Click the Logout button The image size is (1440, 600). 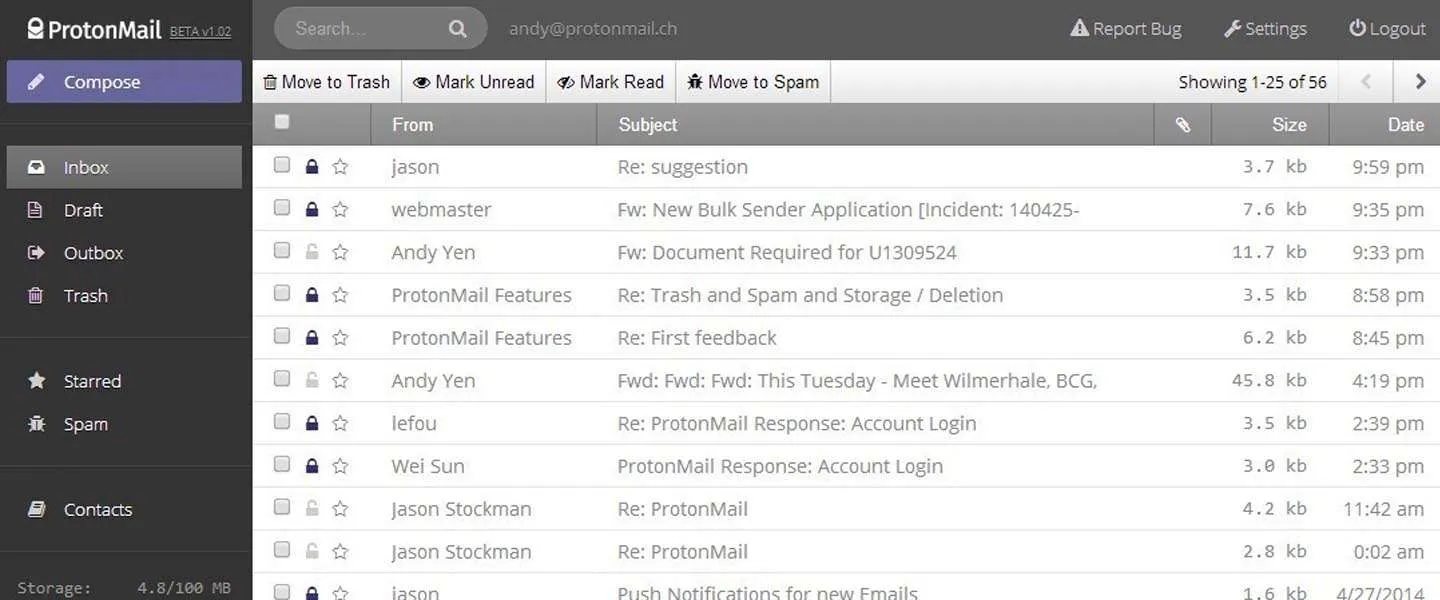tap(1386, 28)
